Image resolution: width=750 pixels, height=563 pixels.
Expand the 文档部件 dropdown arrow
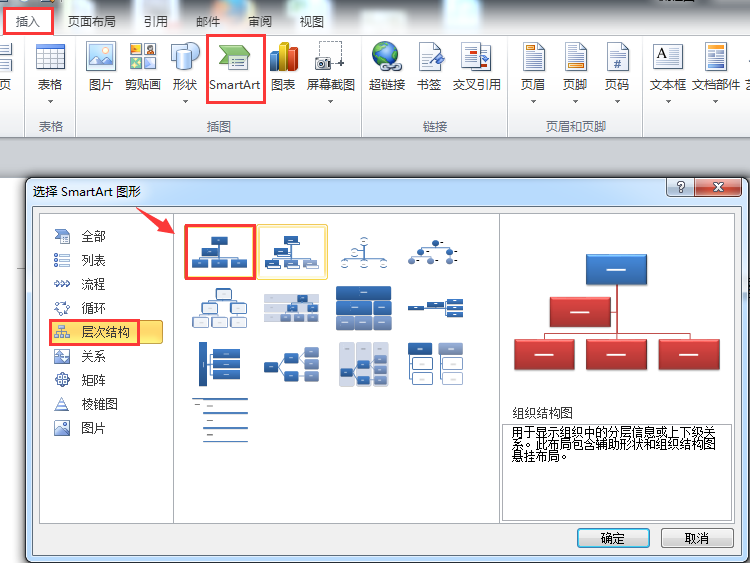click(716, 101)
